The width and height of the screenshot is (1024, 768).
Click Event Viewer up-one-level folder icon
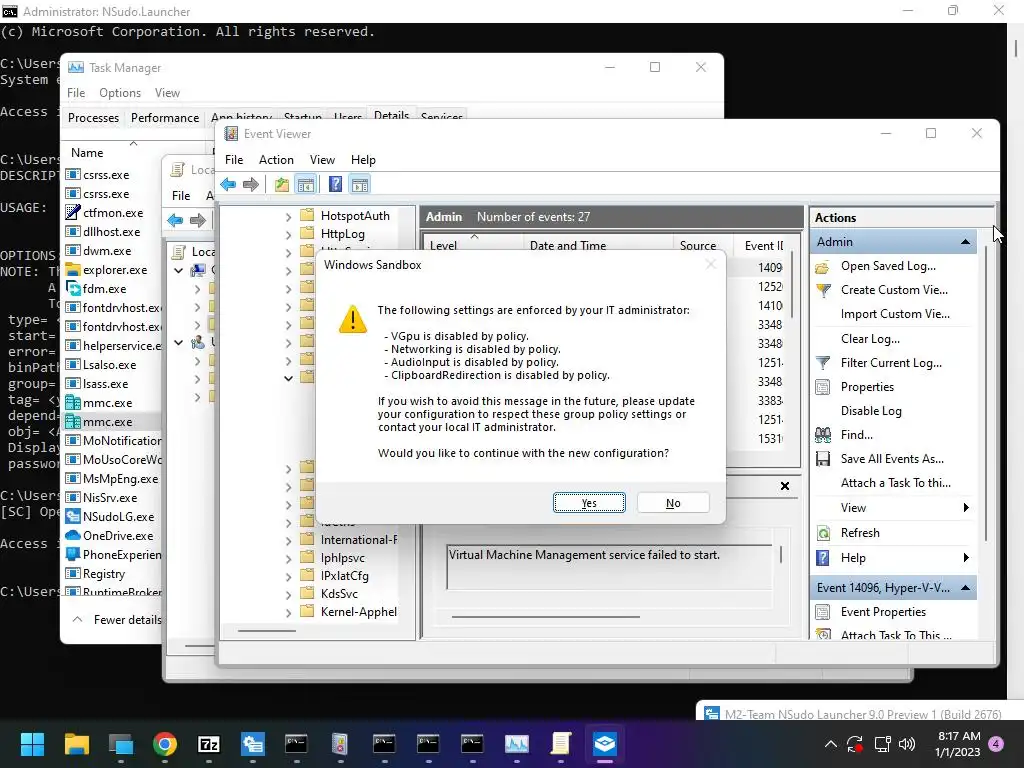point(281,185)
